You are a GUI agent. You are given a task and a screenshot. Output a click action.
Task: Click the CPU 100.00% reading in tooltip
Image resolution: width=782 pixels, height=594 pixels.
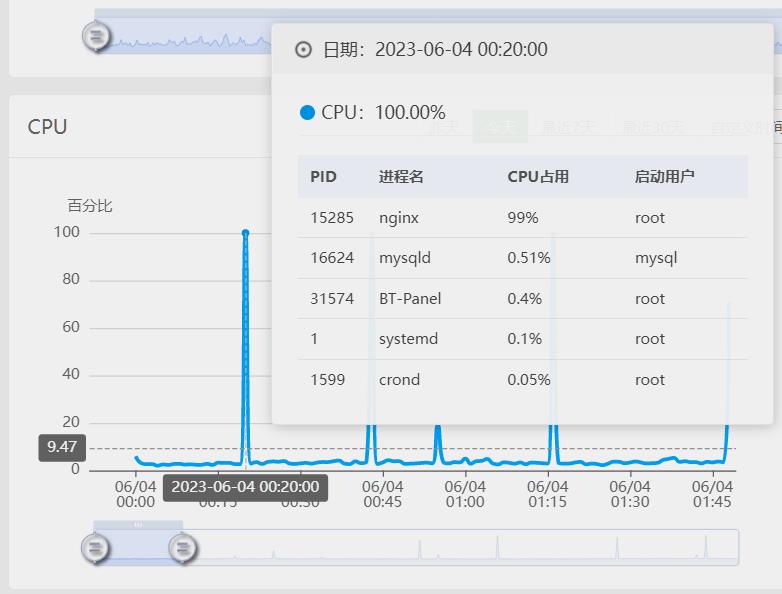[383, 113]
